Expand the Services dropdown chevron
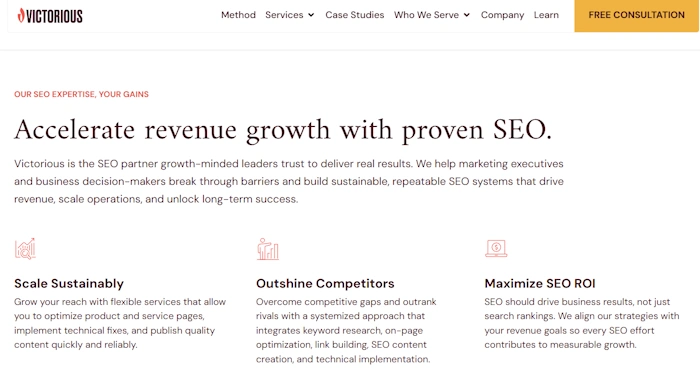This screenshot has height=369, width=700. (x=311, y=15)
